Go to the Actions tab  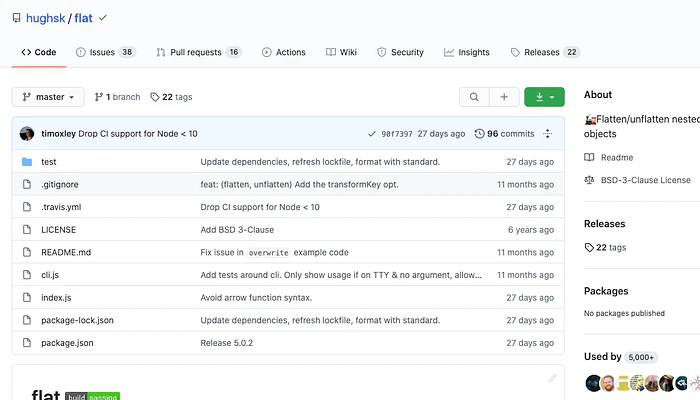click(283, 52)
